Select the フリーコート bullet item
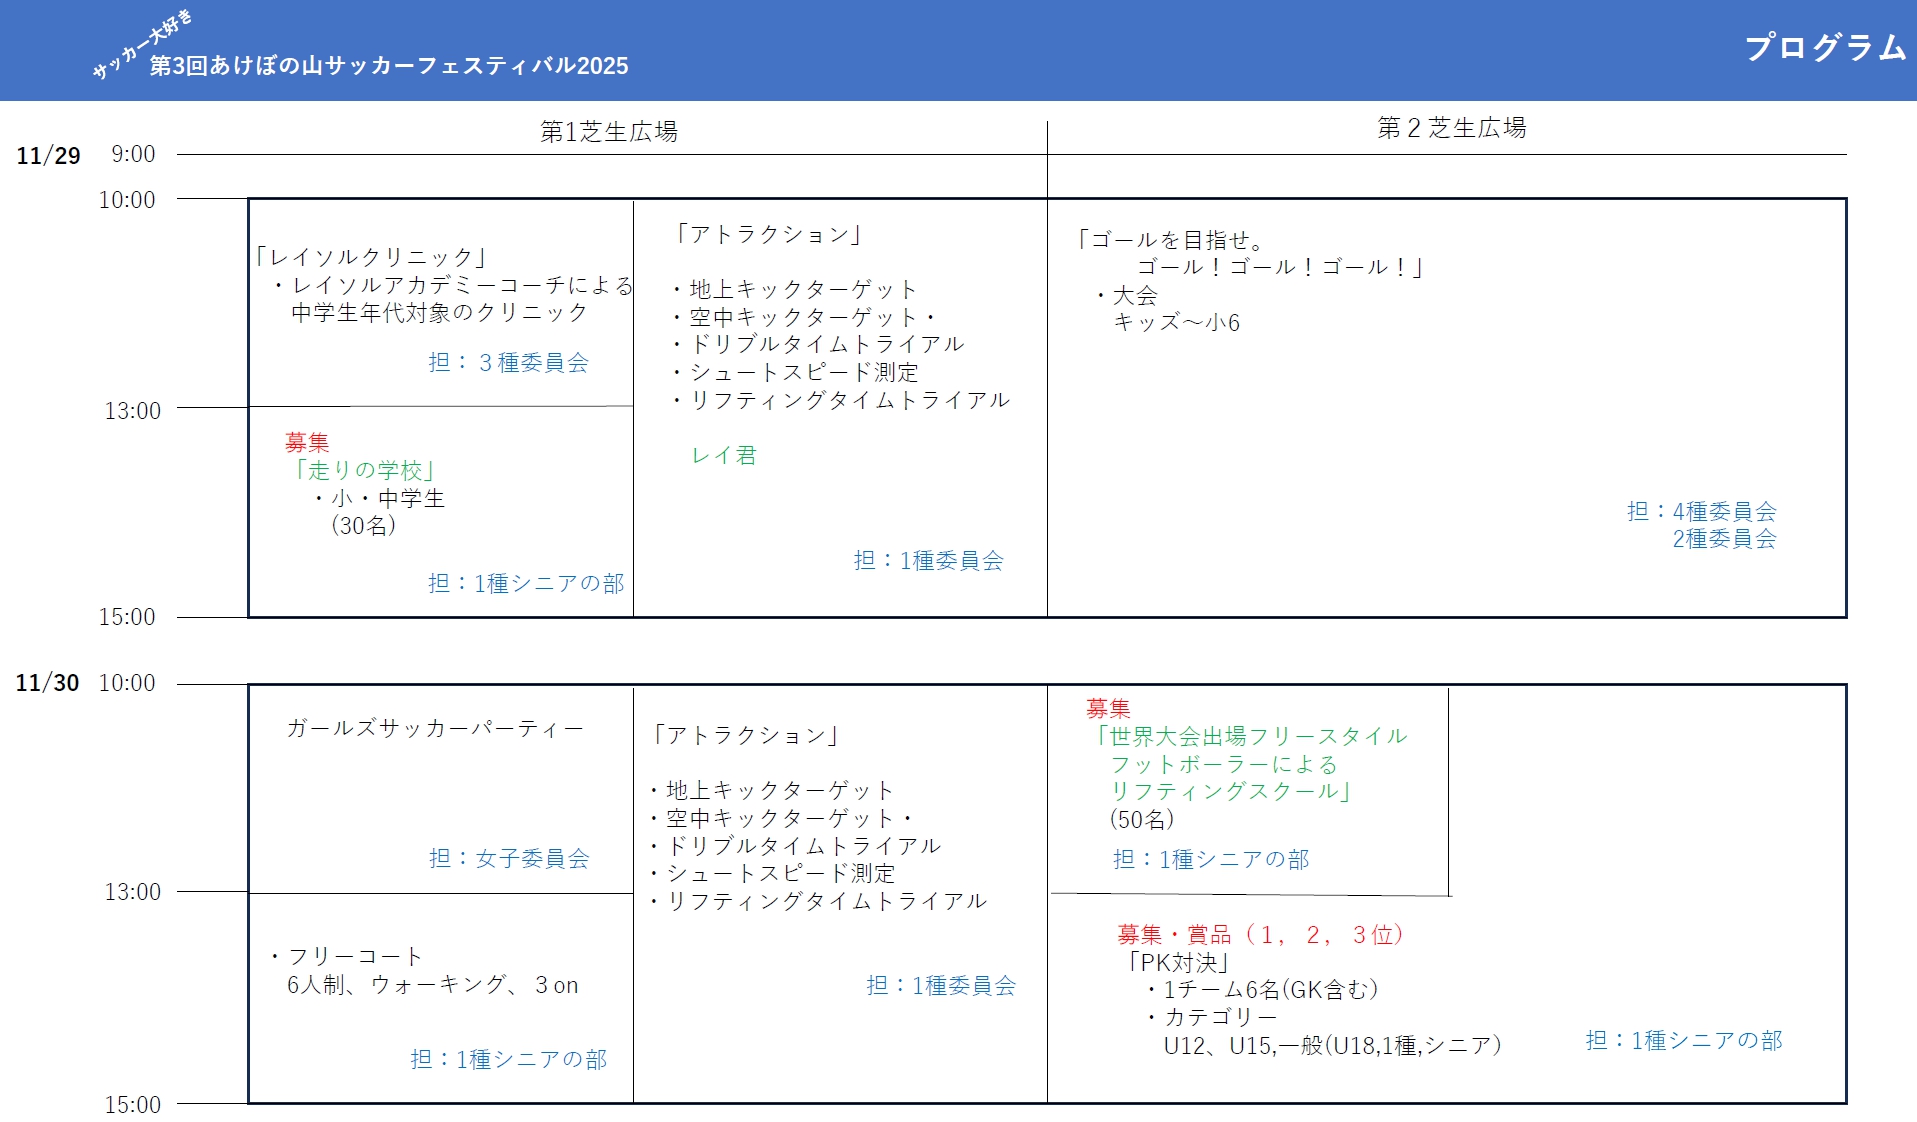This screenshot has height=1122, width=1917. point(346,956)
